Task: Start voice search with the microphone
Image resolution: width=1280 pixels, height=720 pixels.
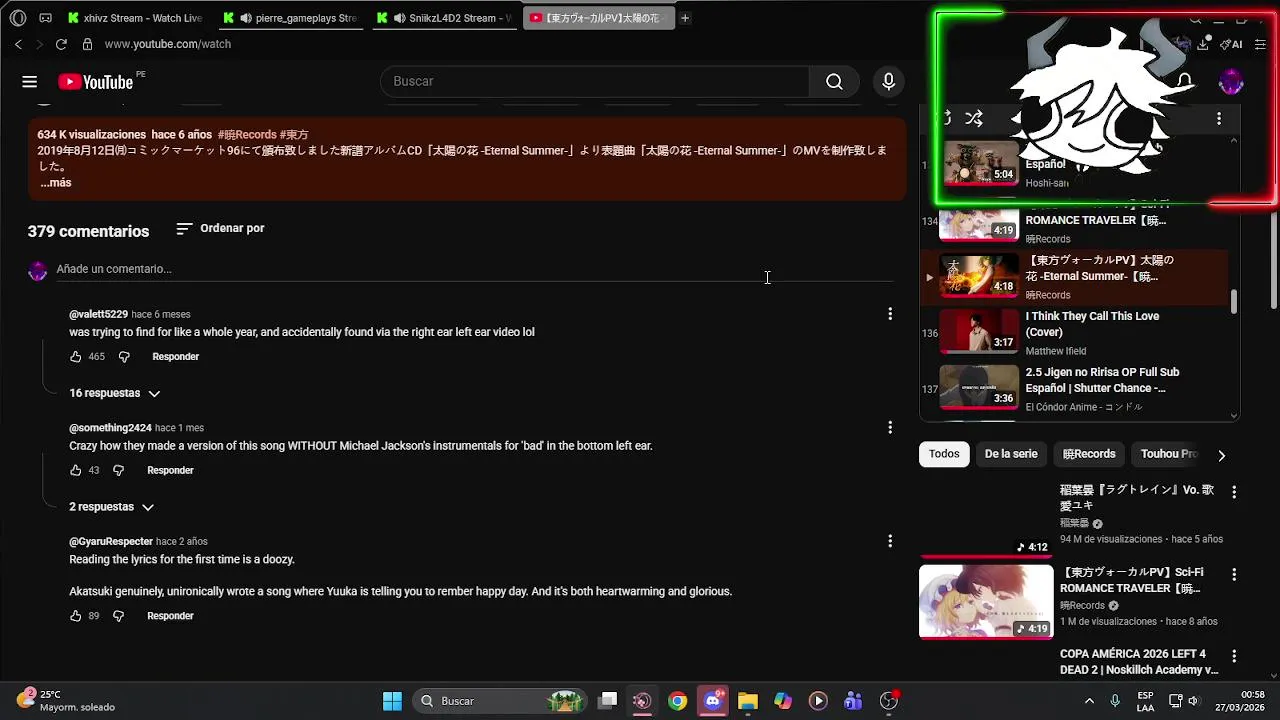Action: tap(888, 82)
